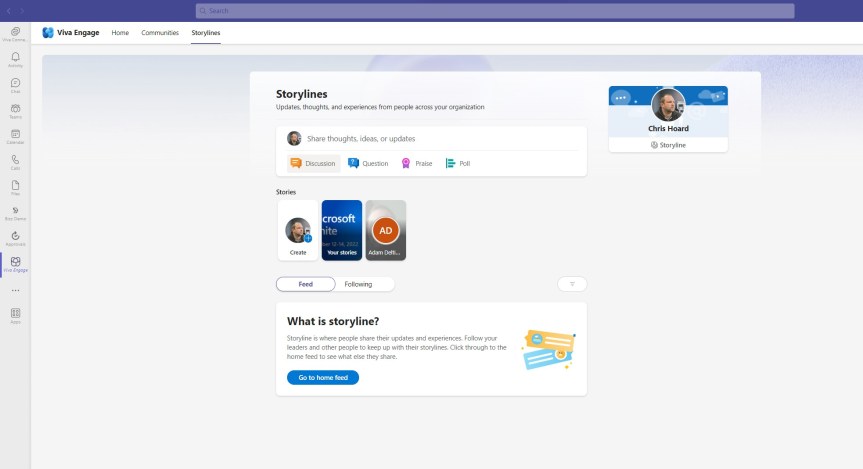Open Teams in the sidebar
This screenshot has width=863, height=469.
click(15, 111)
